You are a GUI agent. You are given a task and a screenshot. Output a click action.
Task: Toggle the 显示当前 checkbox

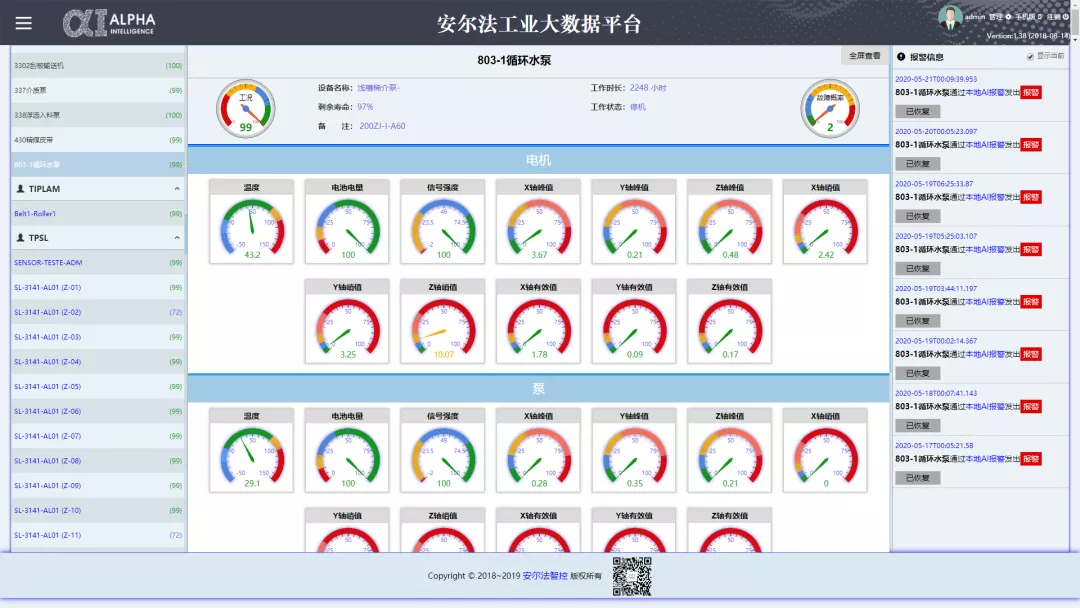click(1030, 57)
